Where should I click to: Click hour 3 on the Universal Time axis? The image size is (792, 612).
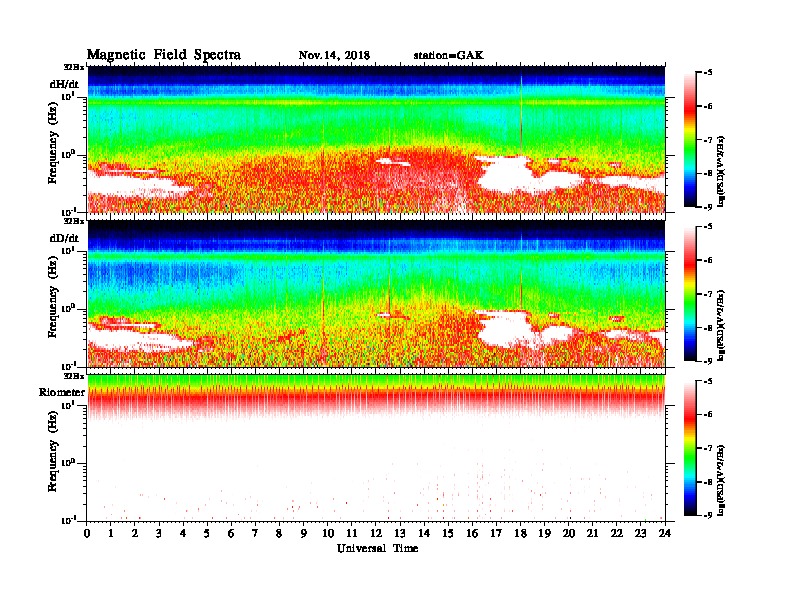click(159, 534)
